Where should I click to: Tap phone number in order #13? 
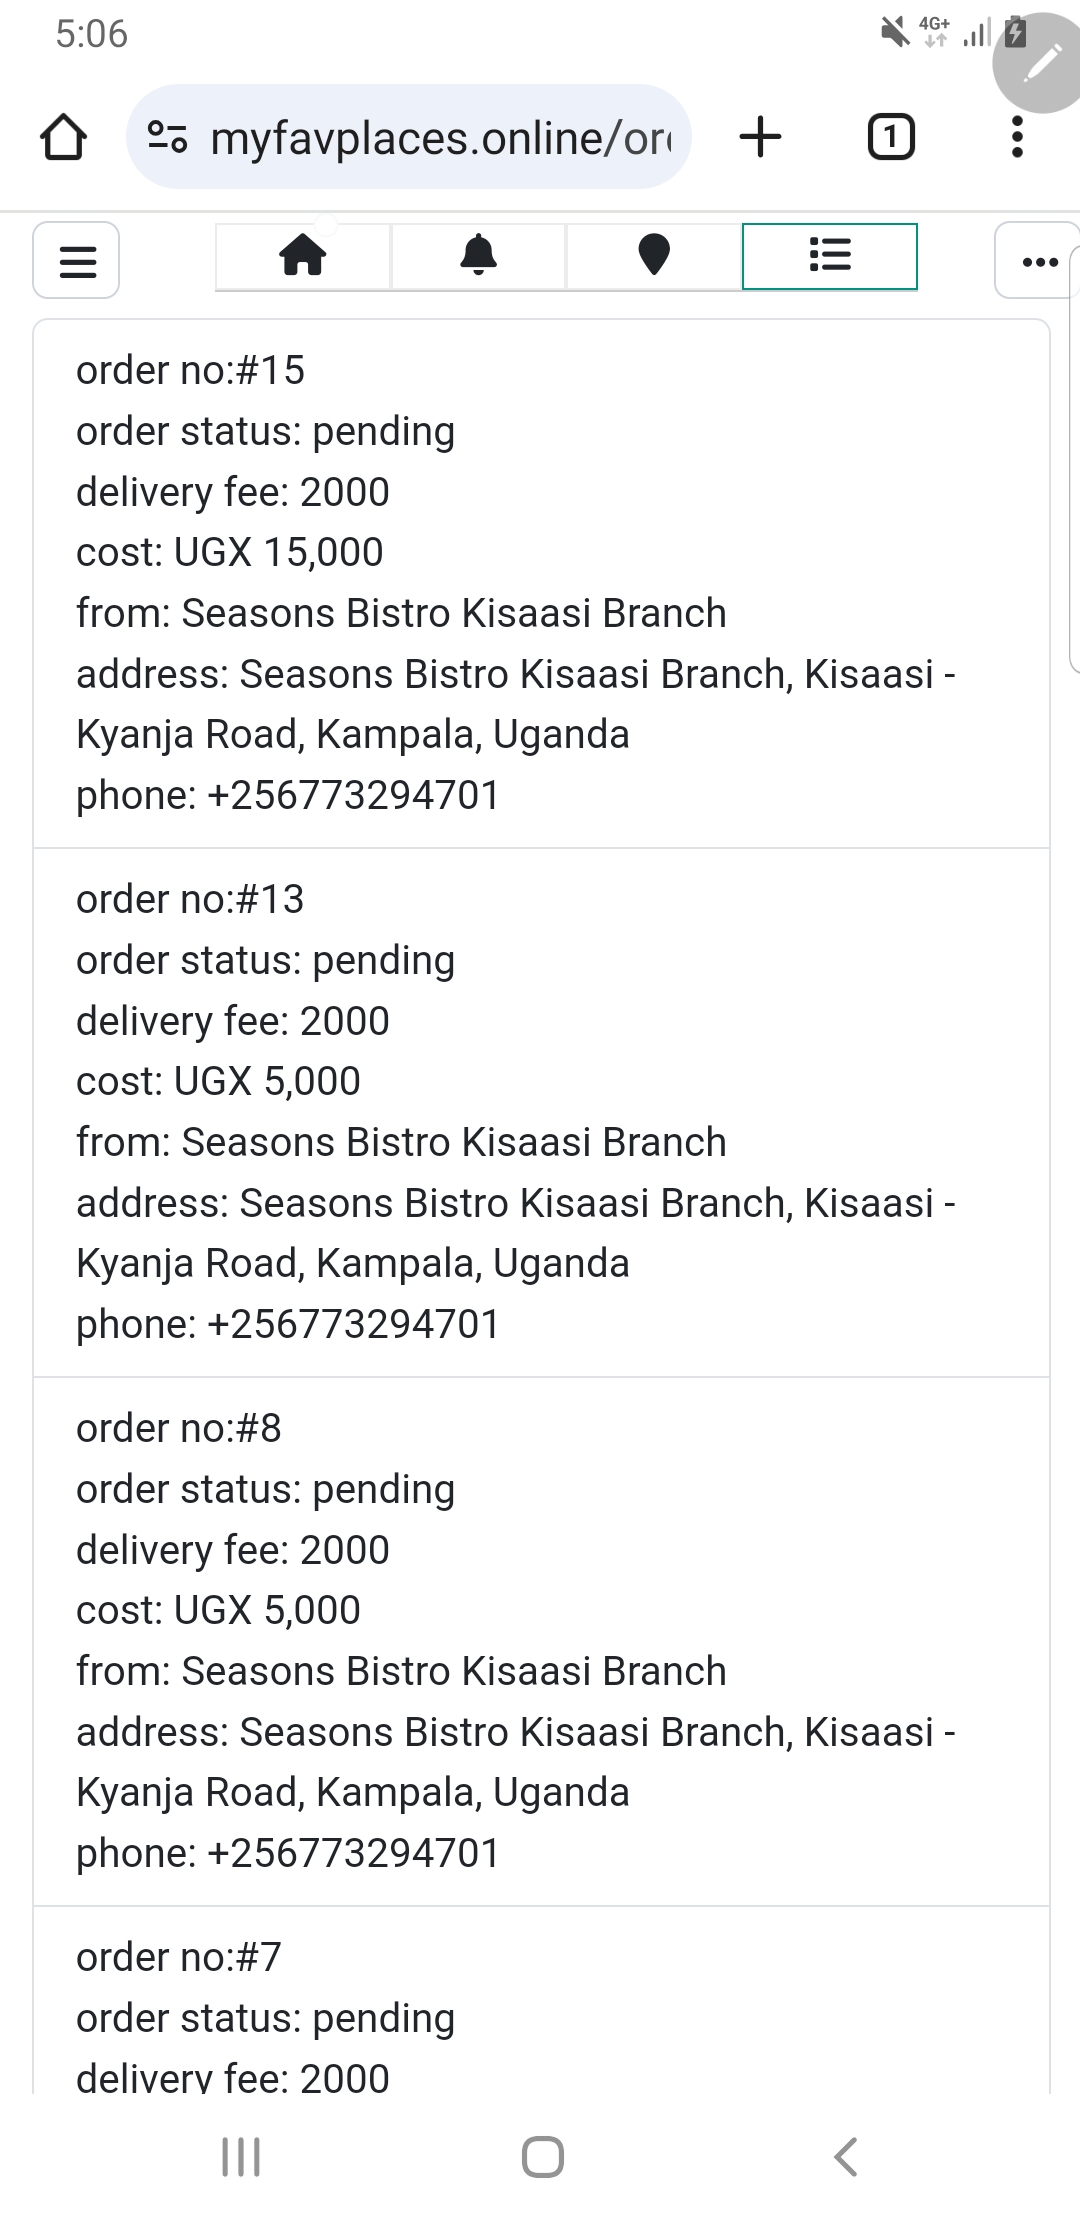[x=353, y=1325]
